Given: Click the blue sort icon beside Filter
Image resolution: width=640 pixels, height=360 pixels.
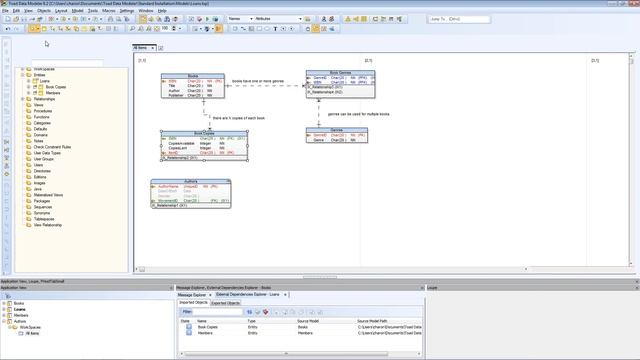Looking at the screenshot, I should (x=249, y=312).
